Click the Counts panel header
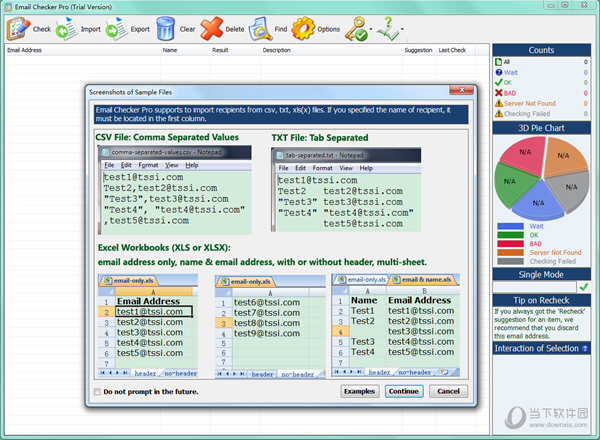Image resolution: width=600 pixels, height=440 pixels. [541, 50]
